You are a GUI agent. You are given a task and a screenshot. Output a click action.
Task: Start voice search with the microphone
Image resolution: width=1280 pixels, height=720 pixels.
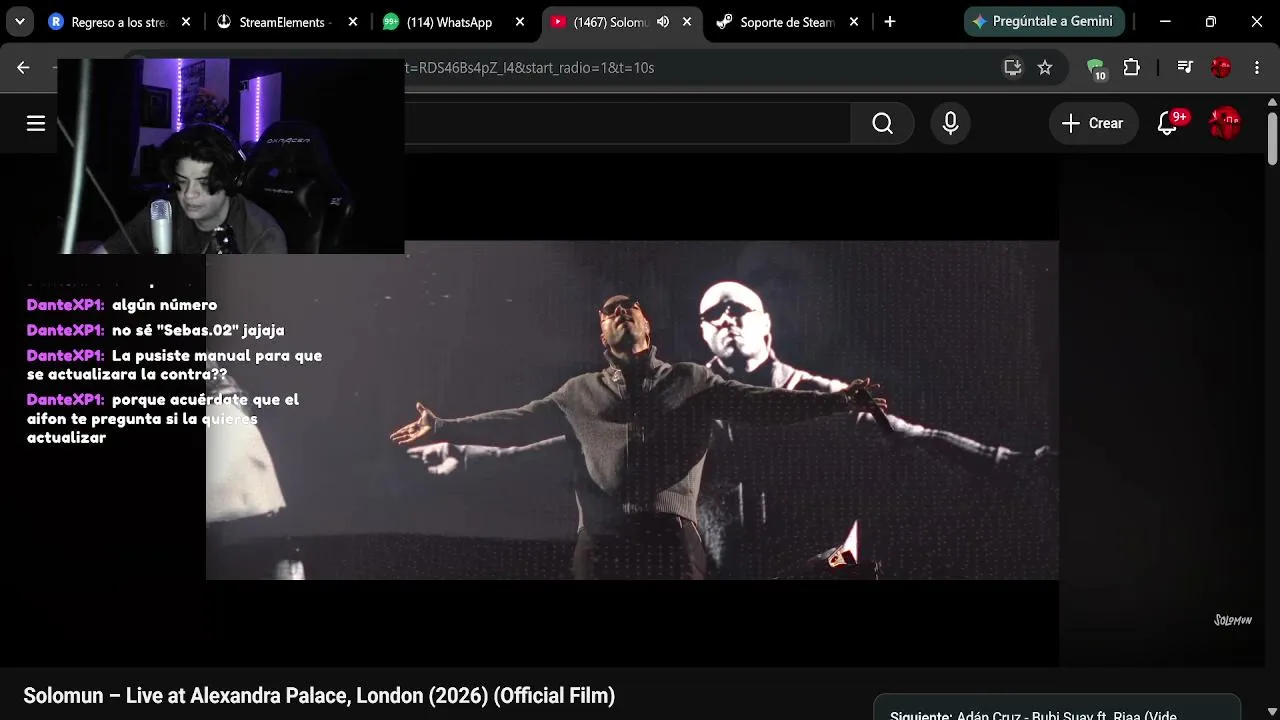point(950,123)
